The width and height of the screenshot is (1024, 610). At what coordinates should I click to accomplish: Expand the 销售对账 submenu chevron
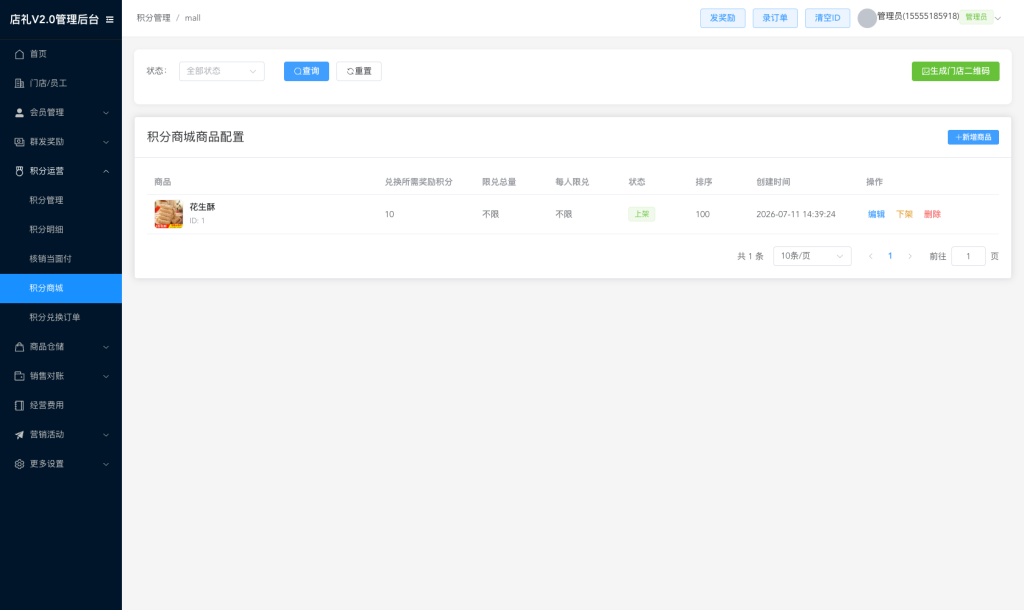pos(106,376)
